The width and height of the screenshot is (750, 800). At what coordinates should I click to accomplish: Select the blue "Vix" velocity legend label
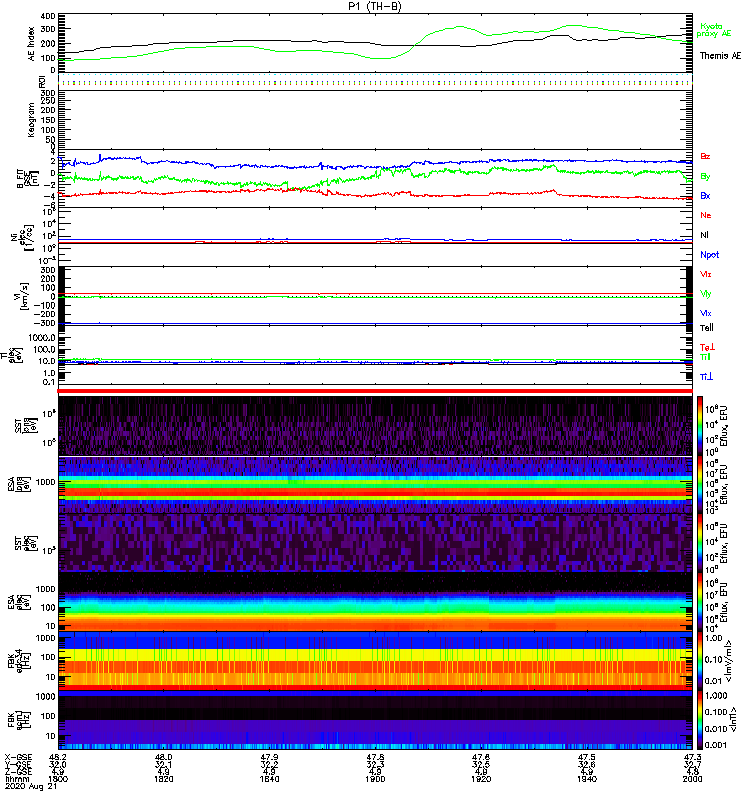[706, 312]
